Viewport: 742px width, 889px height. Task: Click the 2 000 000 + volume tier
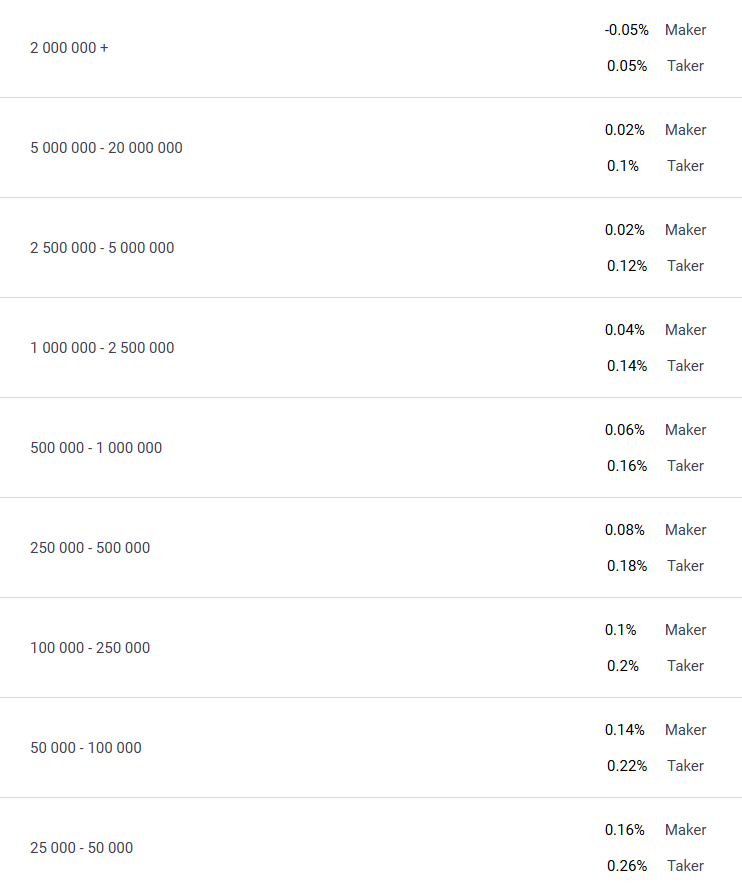tap(69, 48)
